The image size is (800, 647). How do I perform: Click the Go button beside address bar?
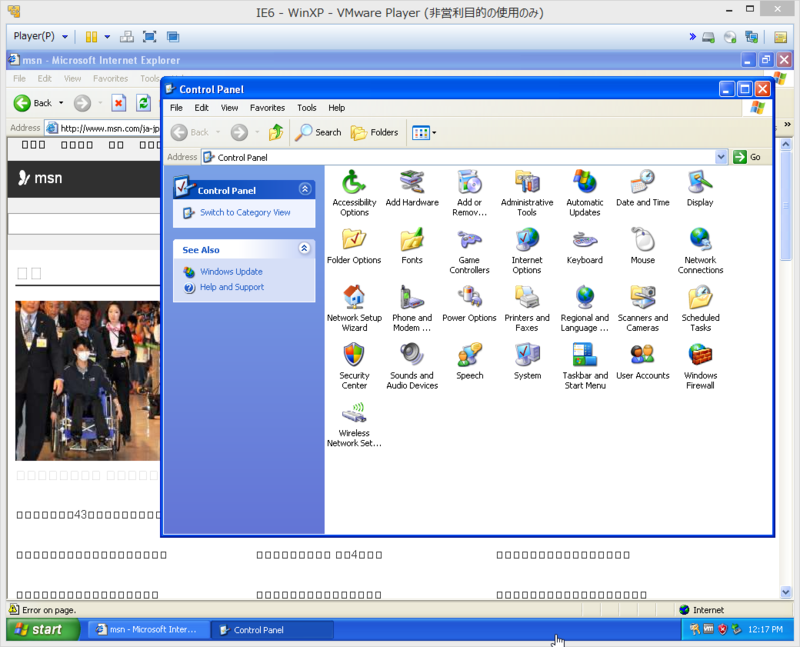click(x=748, y=157)
